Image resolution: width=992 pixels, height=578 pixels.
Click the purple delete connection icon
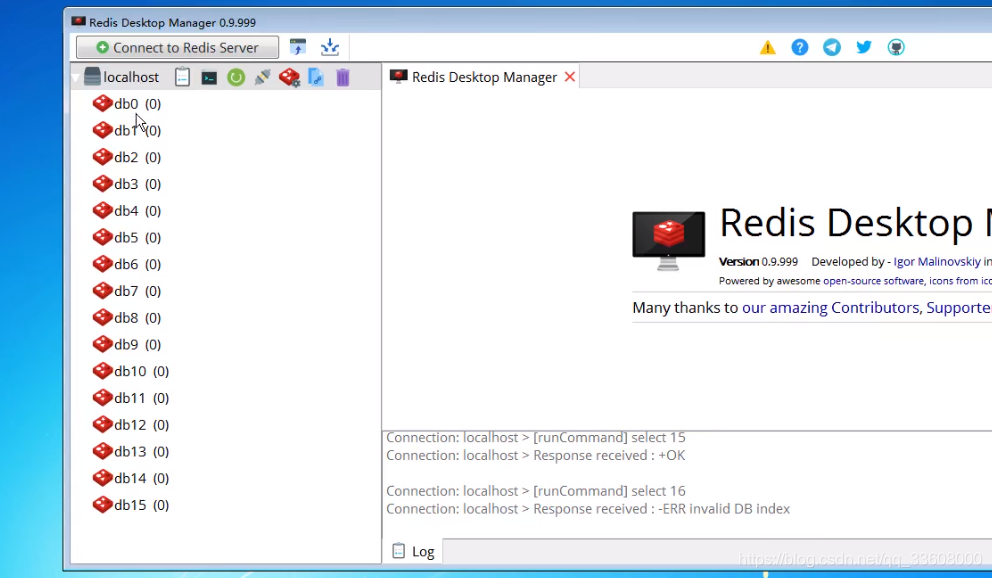pos(343,77)
